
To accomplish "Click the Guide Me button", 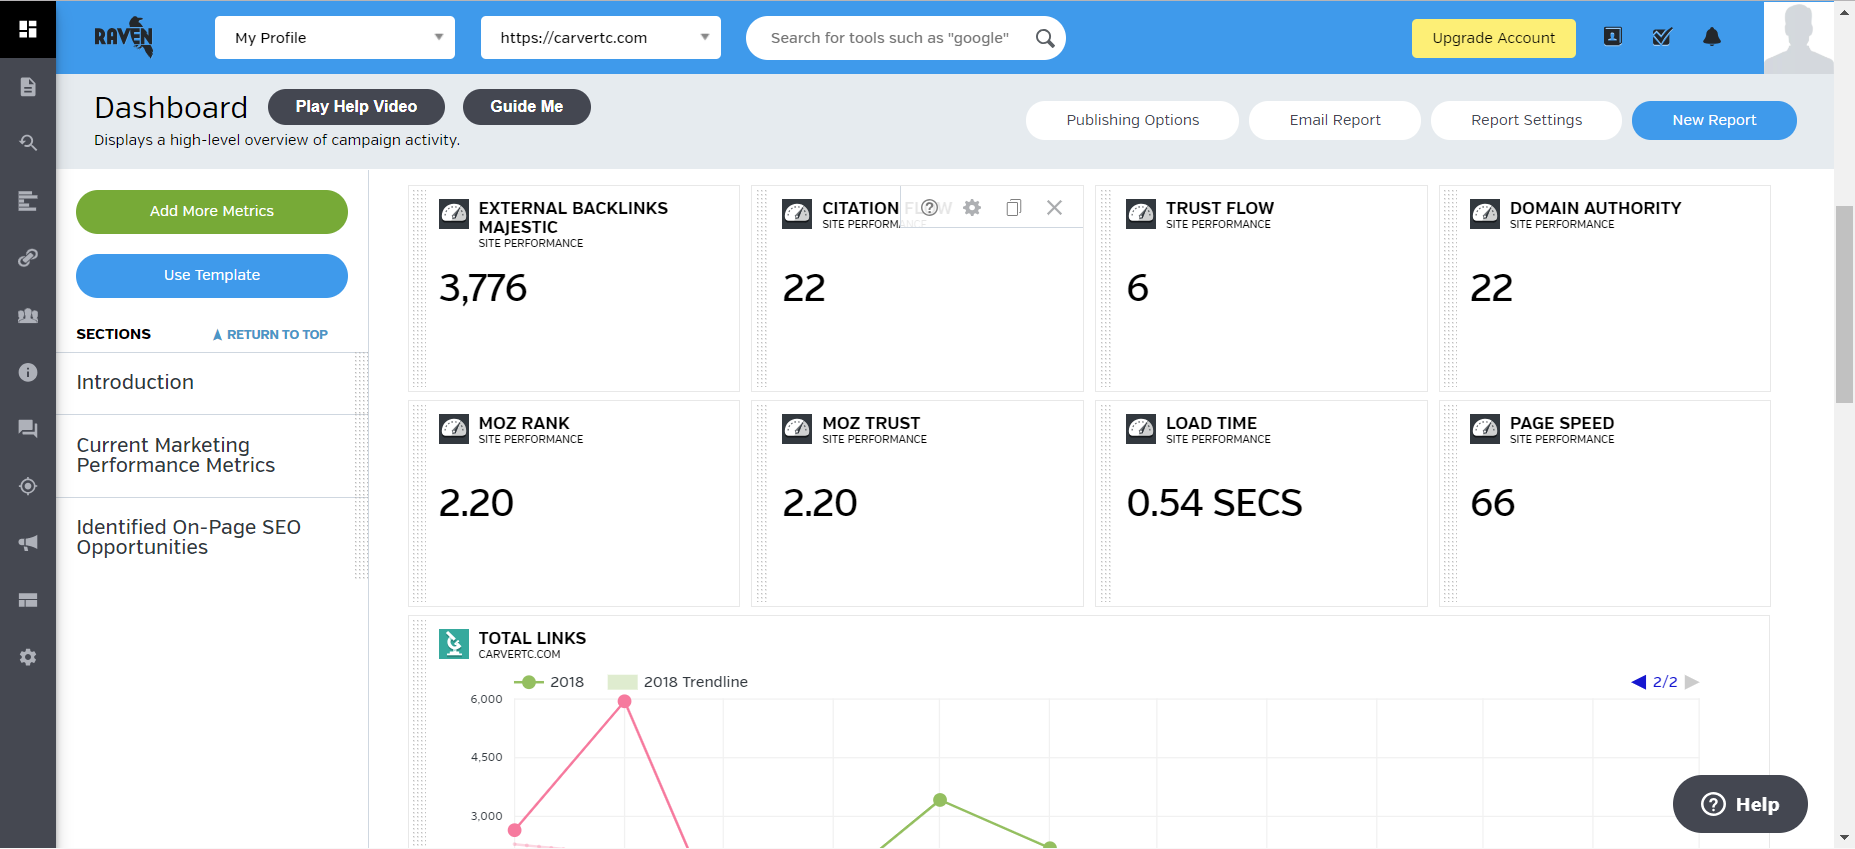I will pyautogui.click(x=527, y=107).
